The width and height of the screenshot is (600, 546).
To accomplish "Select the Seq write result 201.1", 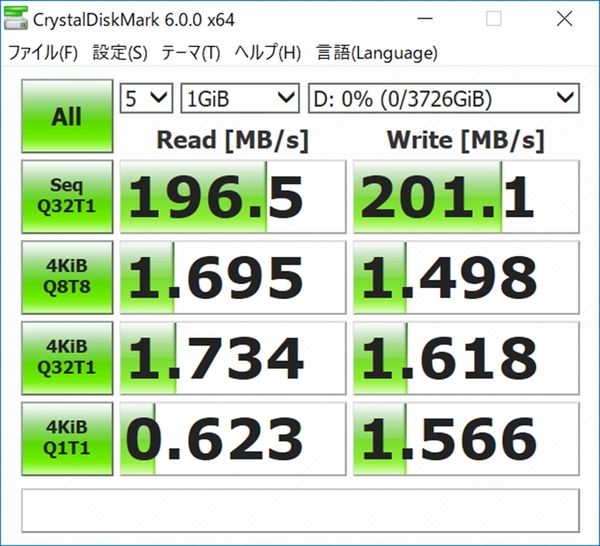I will [466, 197].
